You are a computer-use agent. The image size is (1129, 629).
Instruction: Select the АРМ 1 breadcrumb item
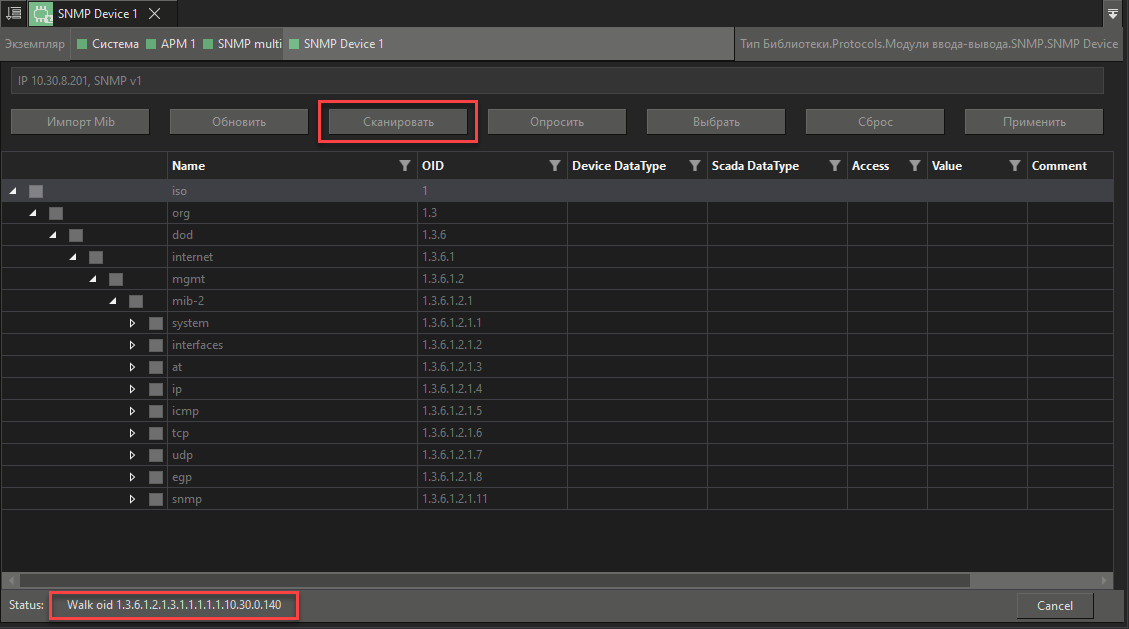[x=177, y=44]
